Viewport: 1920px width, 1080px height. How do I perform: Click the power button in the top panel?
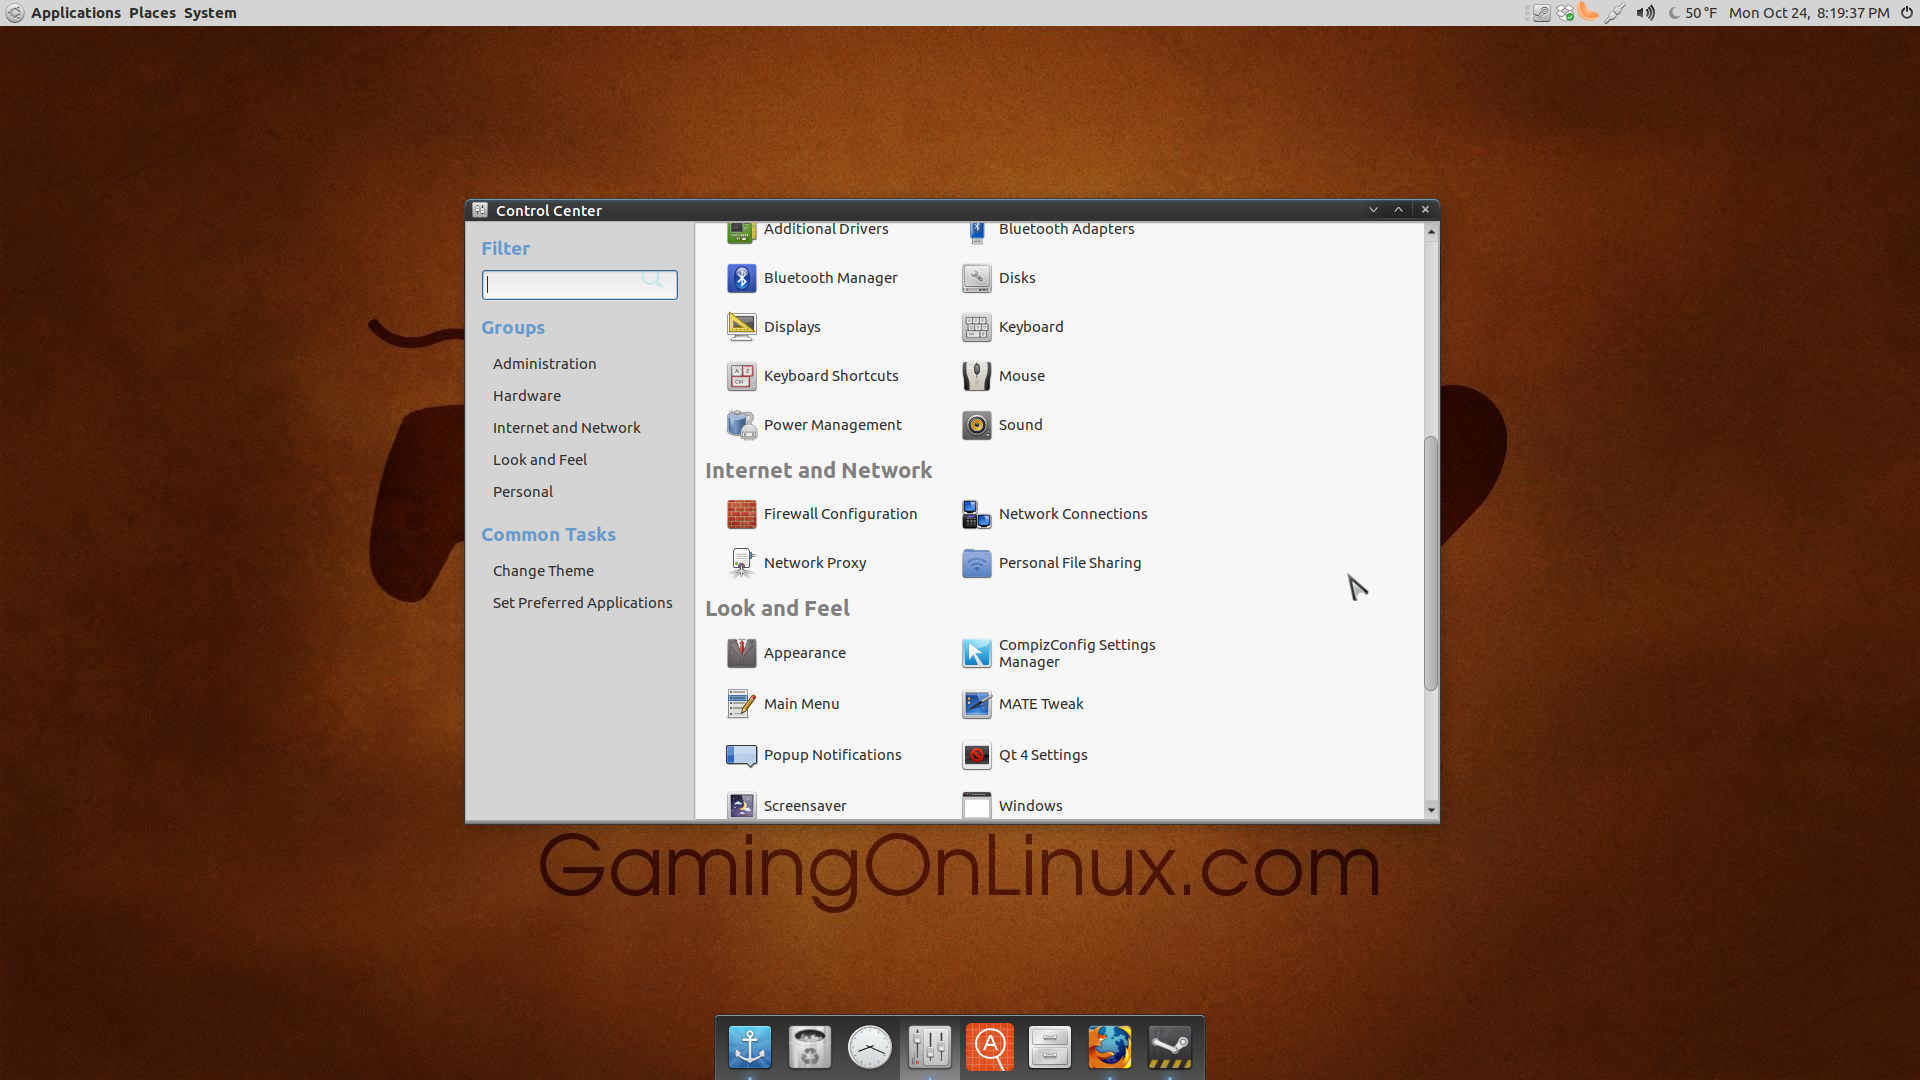point(1906,13)
